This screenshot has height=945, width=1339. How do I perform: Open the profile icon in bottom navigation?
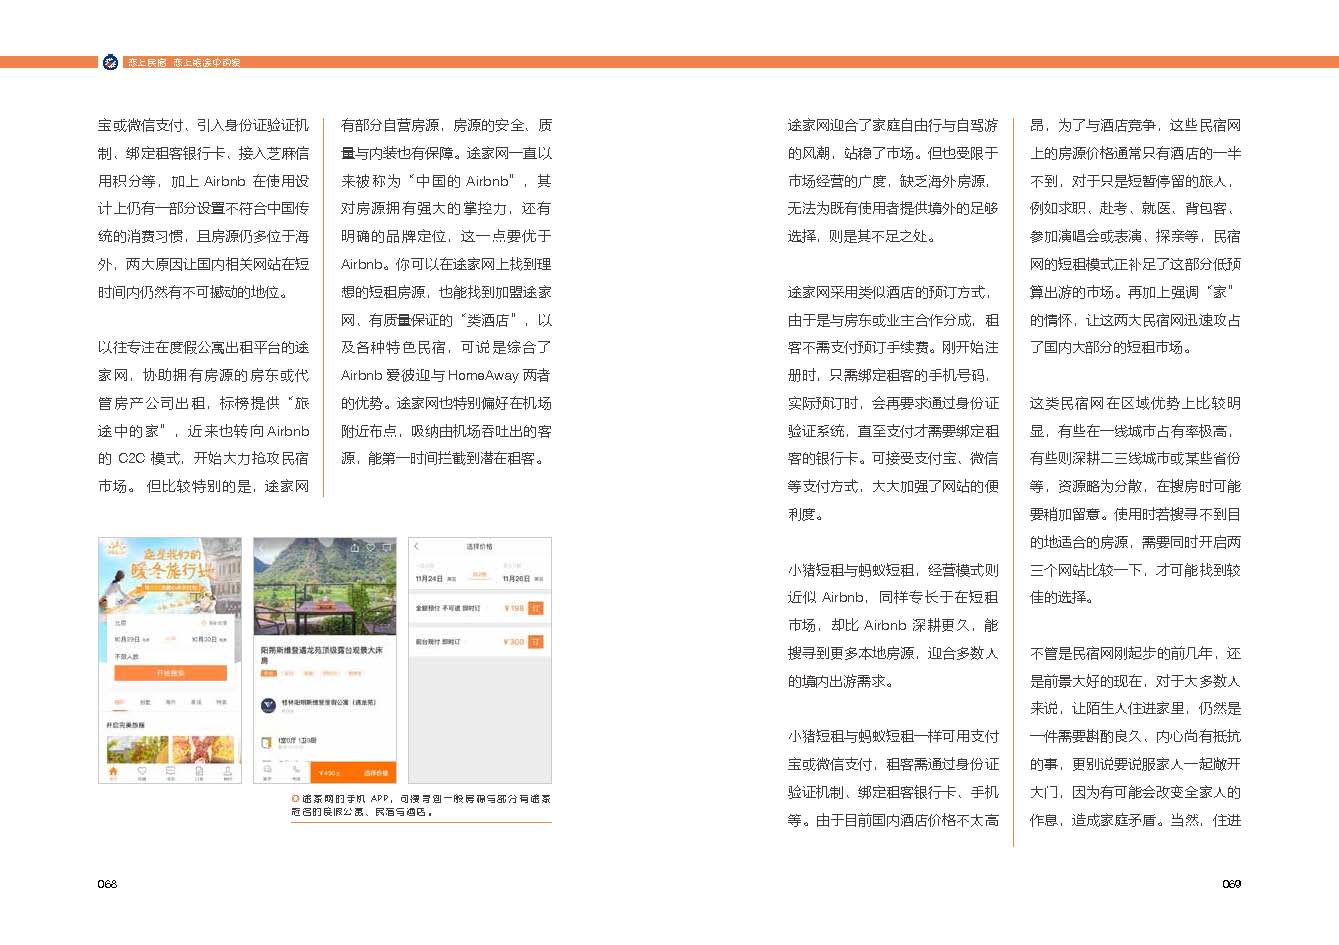pos(227,772)
